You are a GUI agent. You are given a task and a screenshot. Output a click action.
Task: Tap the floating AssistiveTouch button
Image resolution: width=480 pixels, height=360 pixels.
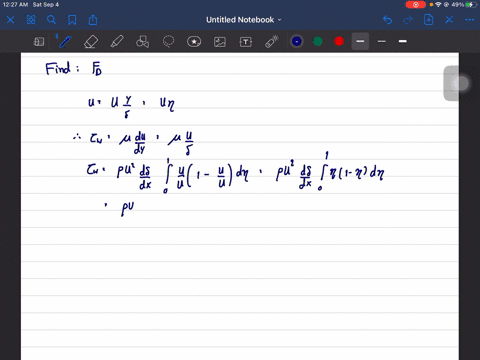tap(461, 83)
